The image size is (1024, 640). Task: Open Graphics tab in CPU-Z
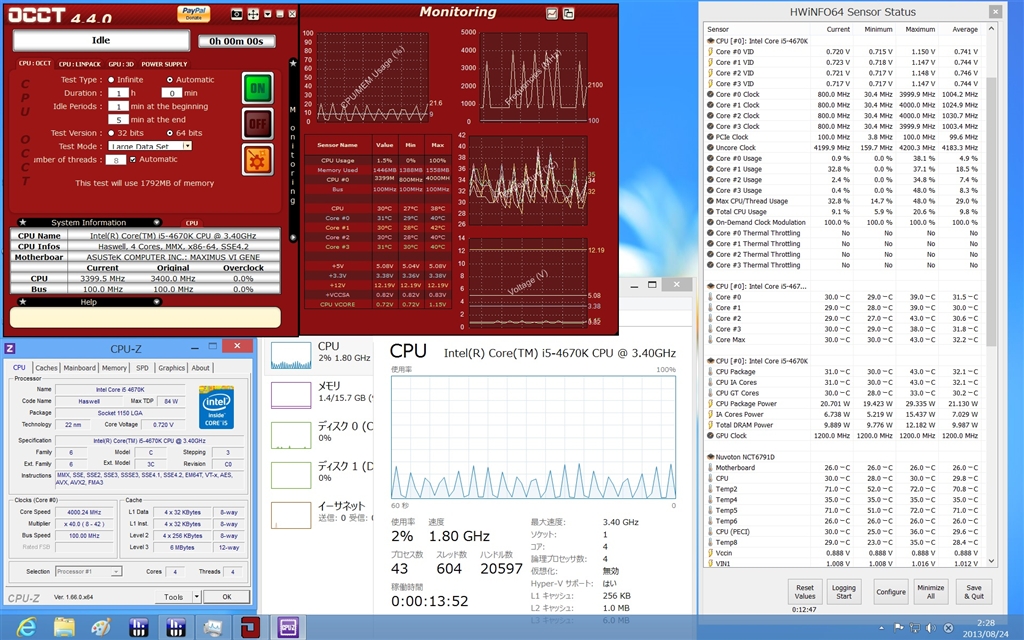click(x=172, y=368)
